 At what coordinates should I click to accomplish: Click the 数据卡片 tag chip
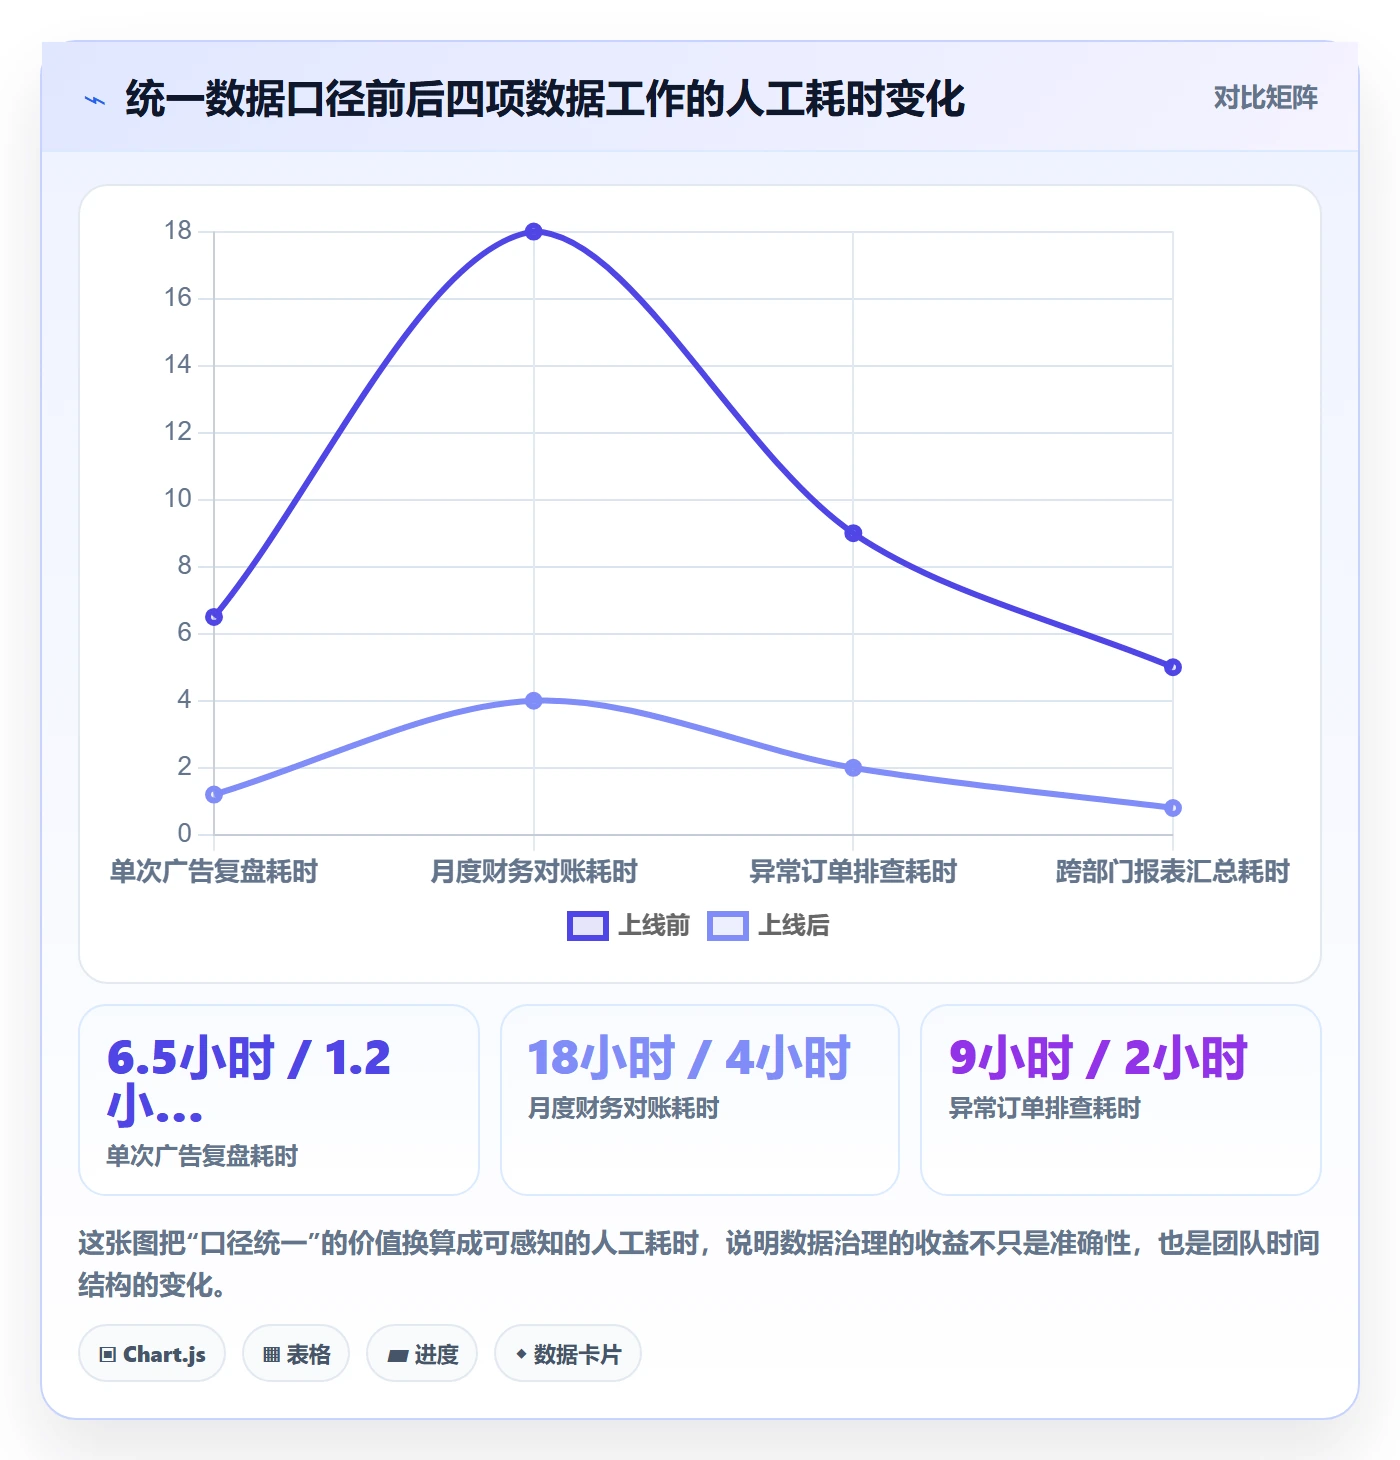(568, 1354)
